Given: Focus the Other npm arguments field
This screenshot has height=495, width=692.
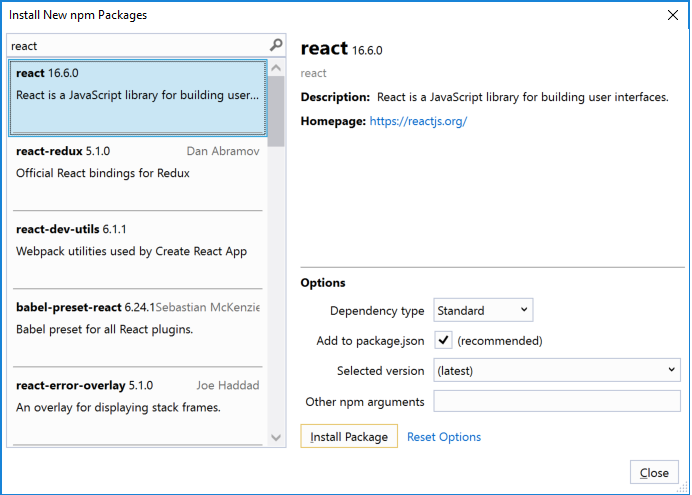Looking at the screenshot, I should [557, 402].
